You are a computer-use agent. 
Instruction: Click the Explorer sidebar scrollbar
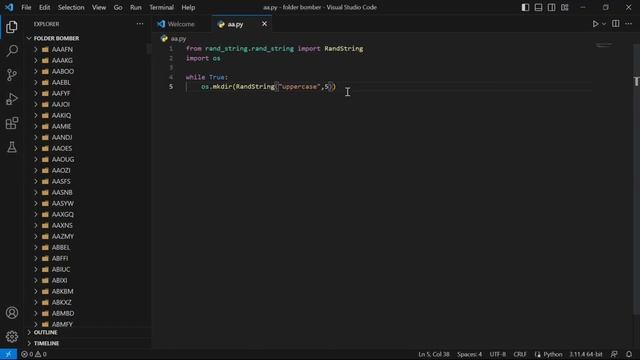(x=149, y=49)
